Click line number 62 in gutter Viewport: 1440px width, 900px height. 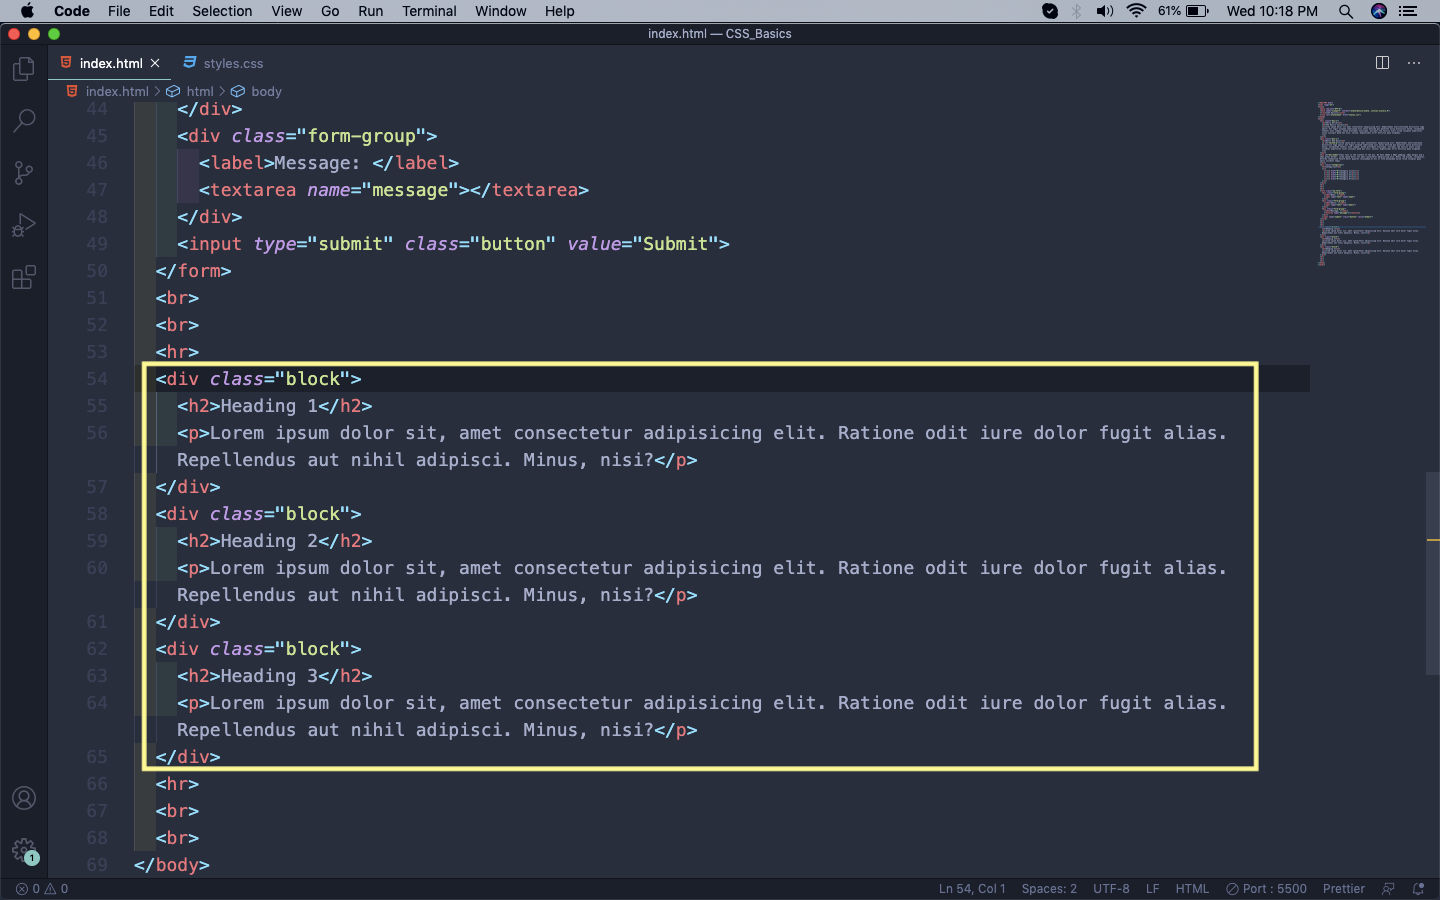click(x=97, y=649)
